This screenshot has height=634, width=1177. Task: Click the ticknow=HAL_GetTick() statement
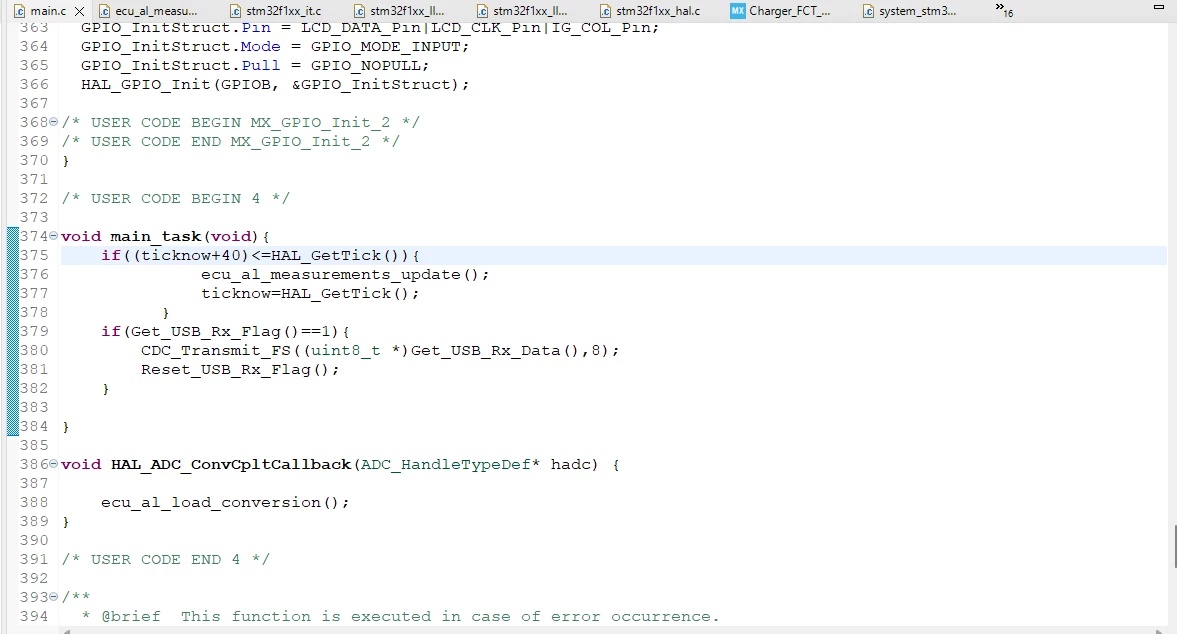click(310, 293)
